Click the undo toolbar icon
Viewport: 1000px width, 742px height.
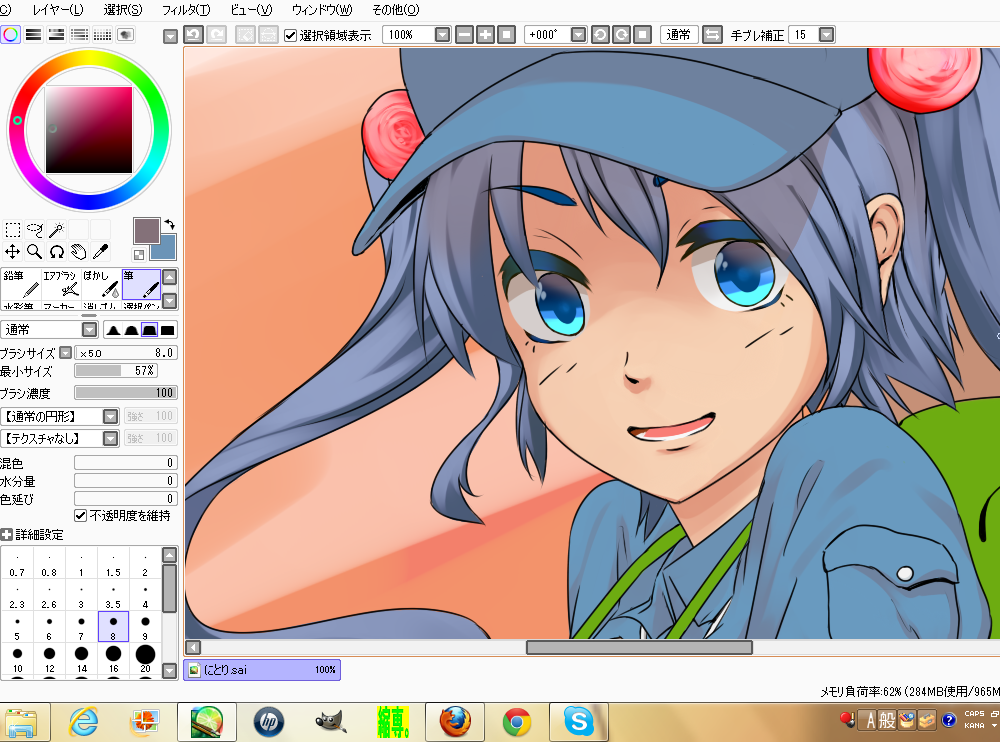(193, 34)
